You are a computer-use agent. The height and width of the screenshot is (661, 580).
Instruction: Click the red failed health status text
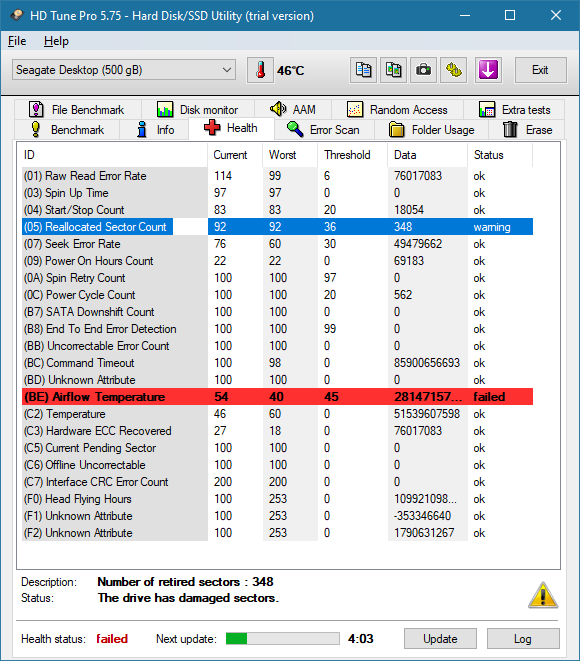112,639
